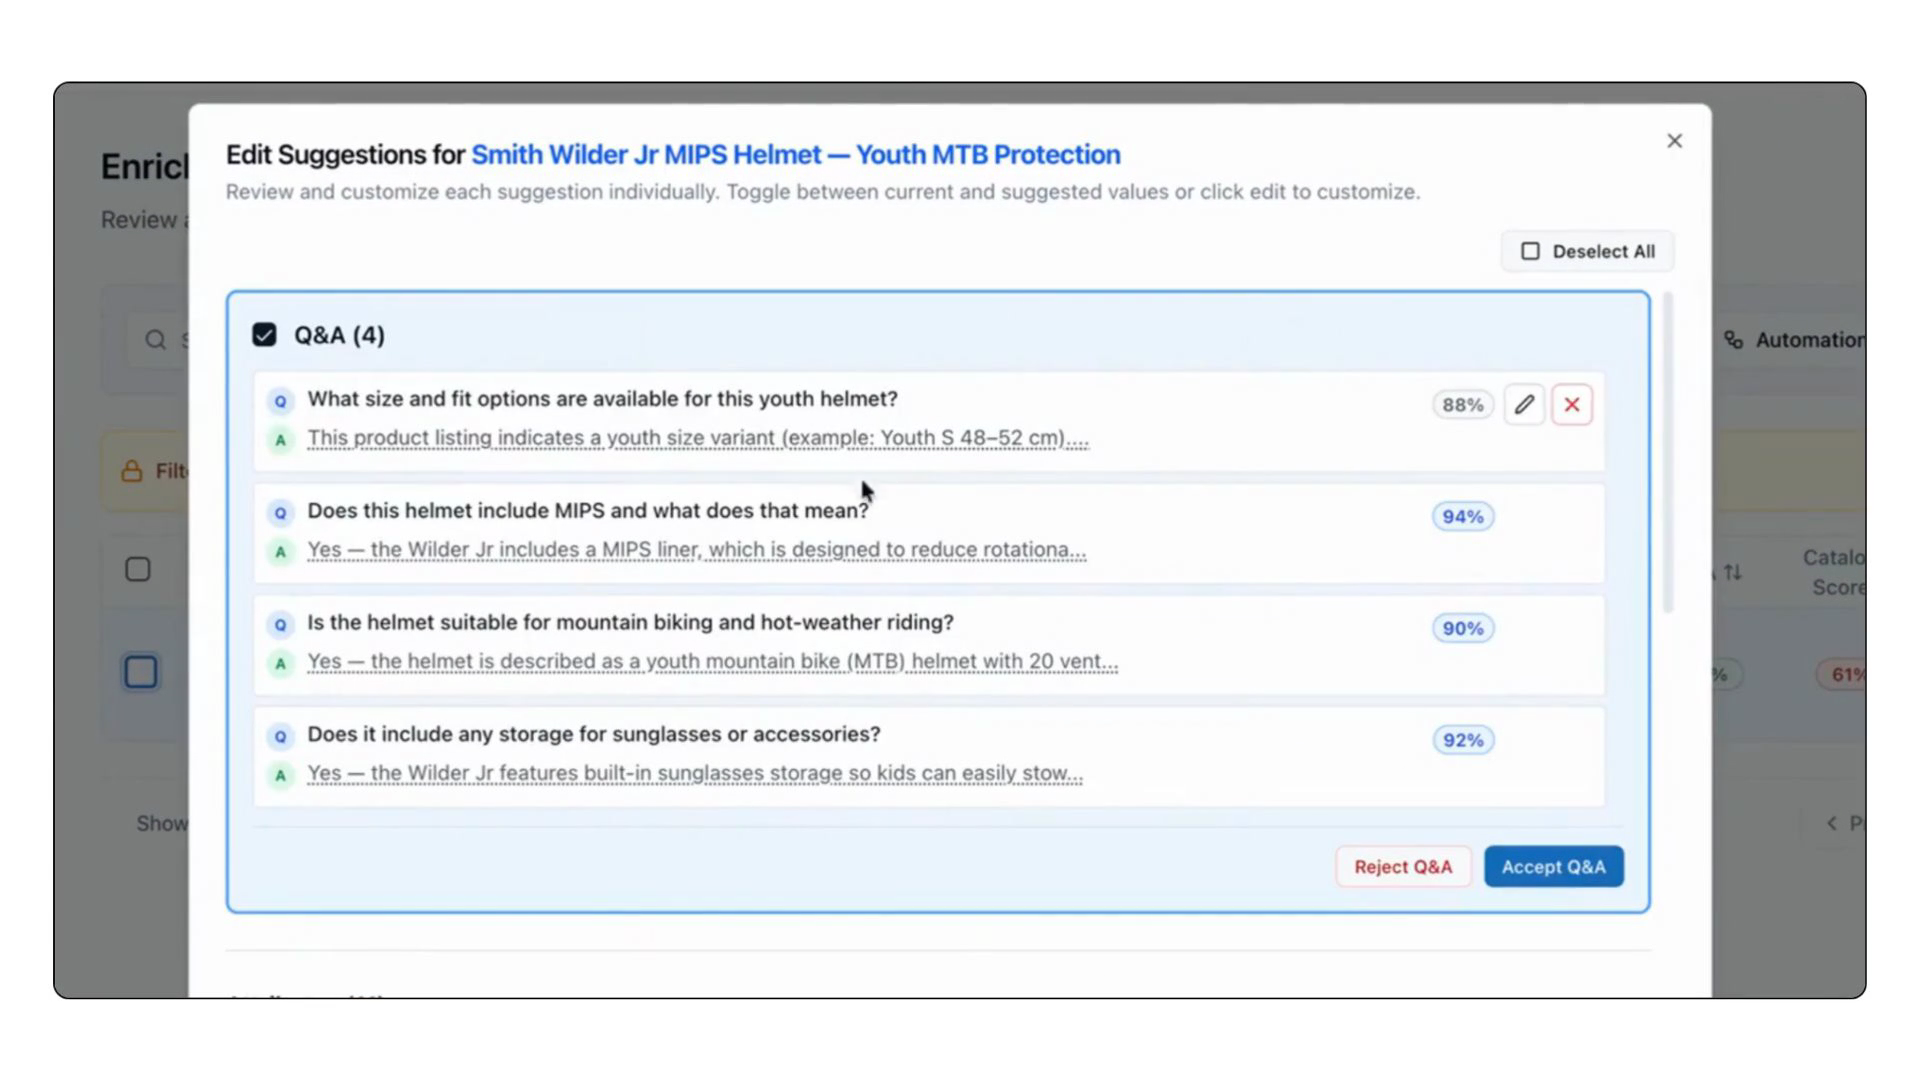This screenshot has height=1080, width=1920.
Task: Click the Q icon beside the sunglasses storage question
Action: 280,737
